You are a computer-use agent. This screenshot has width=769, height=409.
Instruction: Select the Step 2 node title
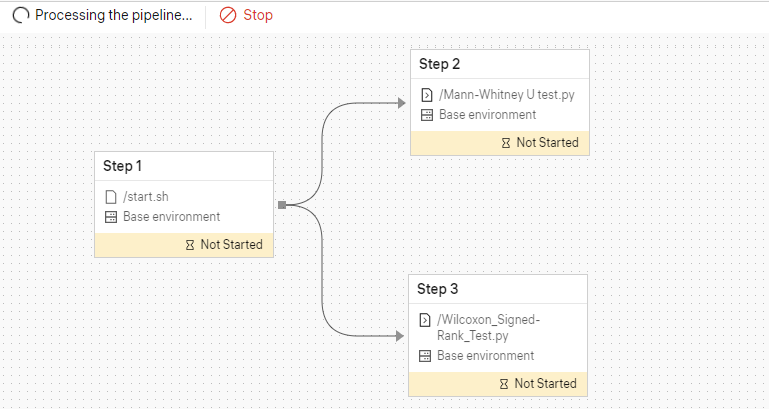(x=440, y=64)
